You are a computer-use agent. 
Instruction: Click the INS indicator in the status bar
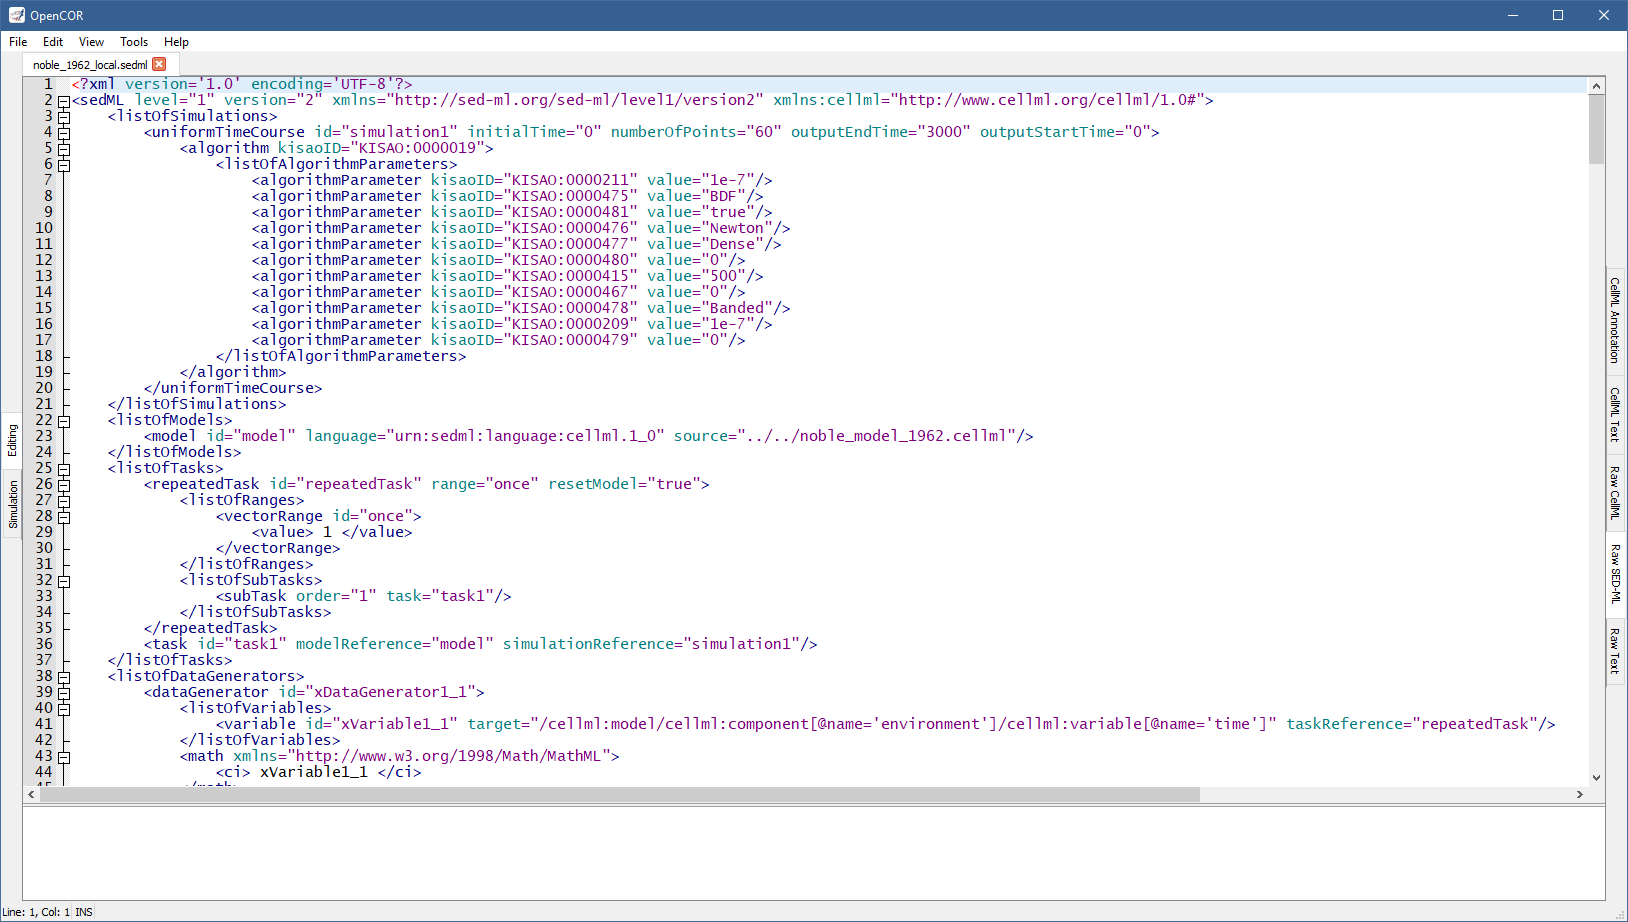[84, 912]
